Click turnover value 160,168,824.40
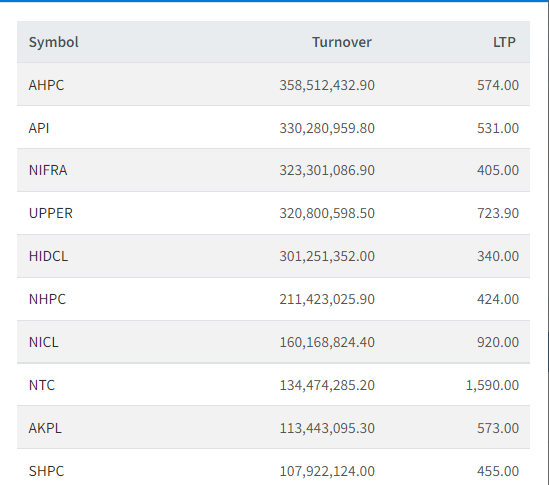The image size is (549, 485). (x=327, y=342)
